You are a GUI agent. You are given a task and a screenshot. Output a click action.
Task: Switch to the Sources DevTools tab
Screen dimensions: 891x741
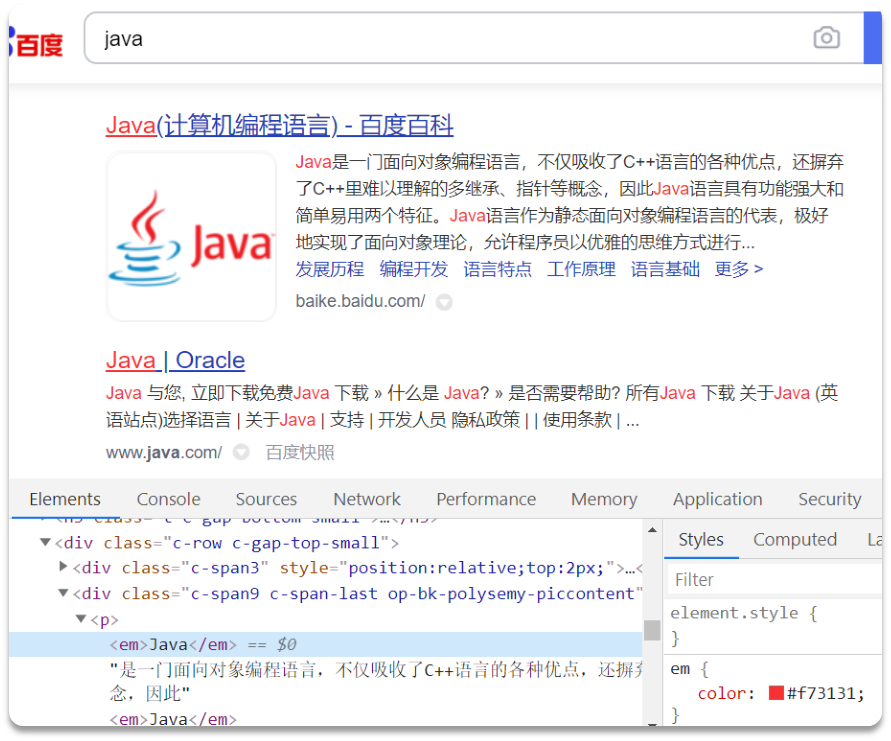coord(266,499)
